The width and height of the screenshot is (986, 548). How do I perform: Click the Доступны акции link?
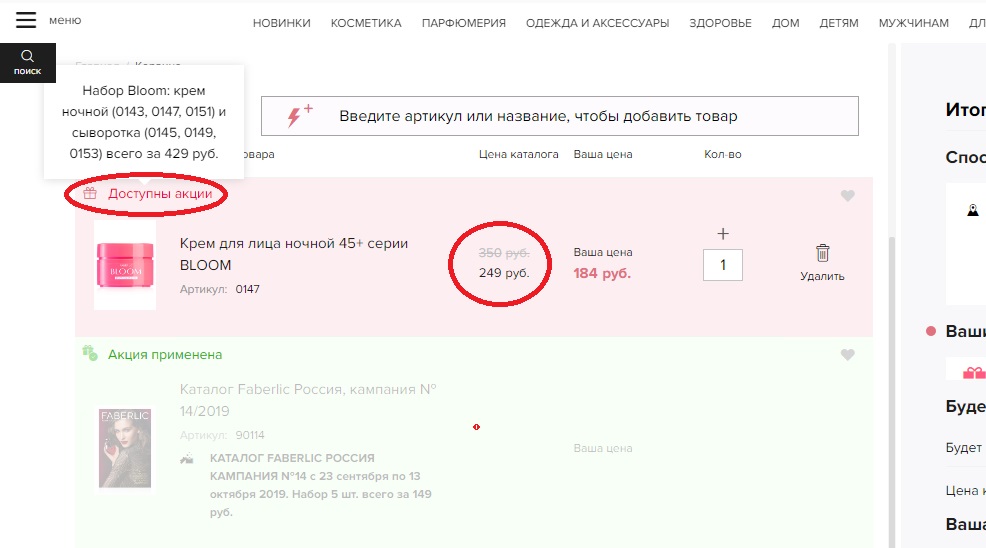pos(160,194)
